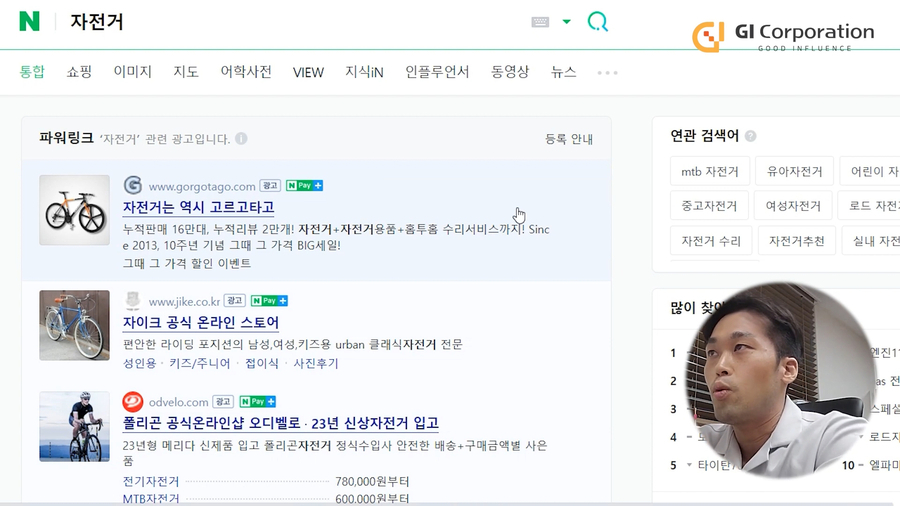
Task: Click the N Pay badge beside gorgotago
Action: click(304, 185)
